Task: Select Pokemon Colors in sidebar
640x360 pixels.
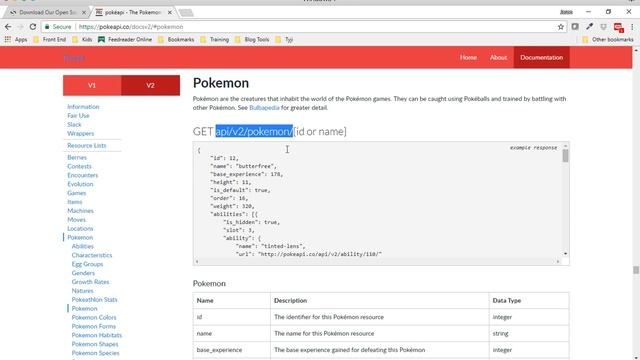Action: 94,318
